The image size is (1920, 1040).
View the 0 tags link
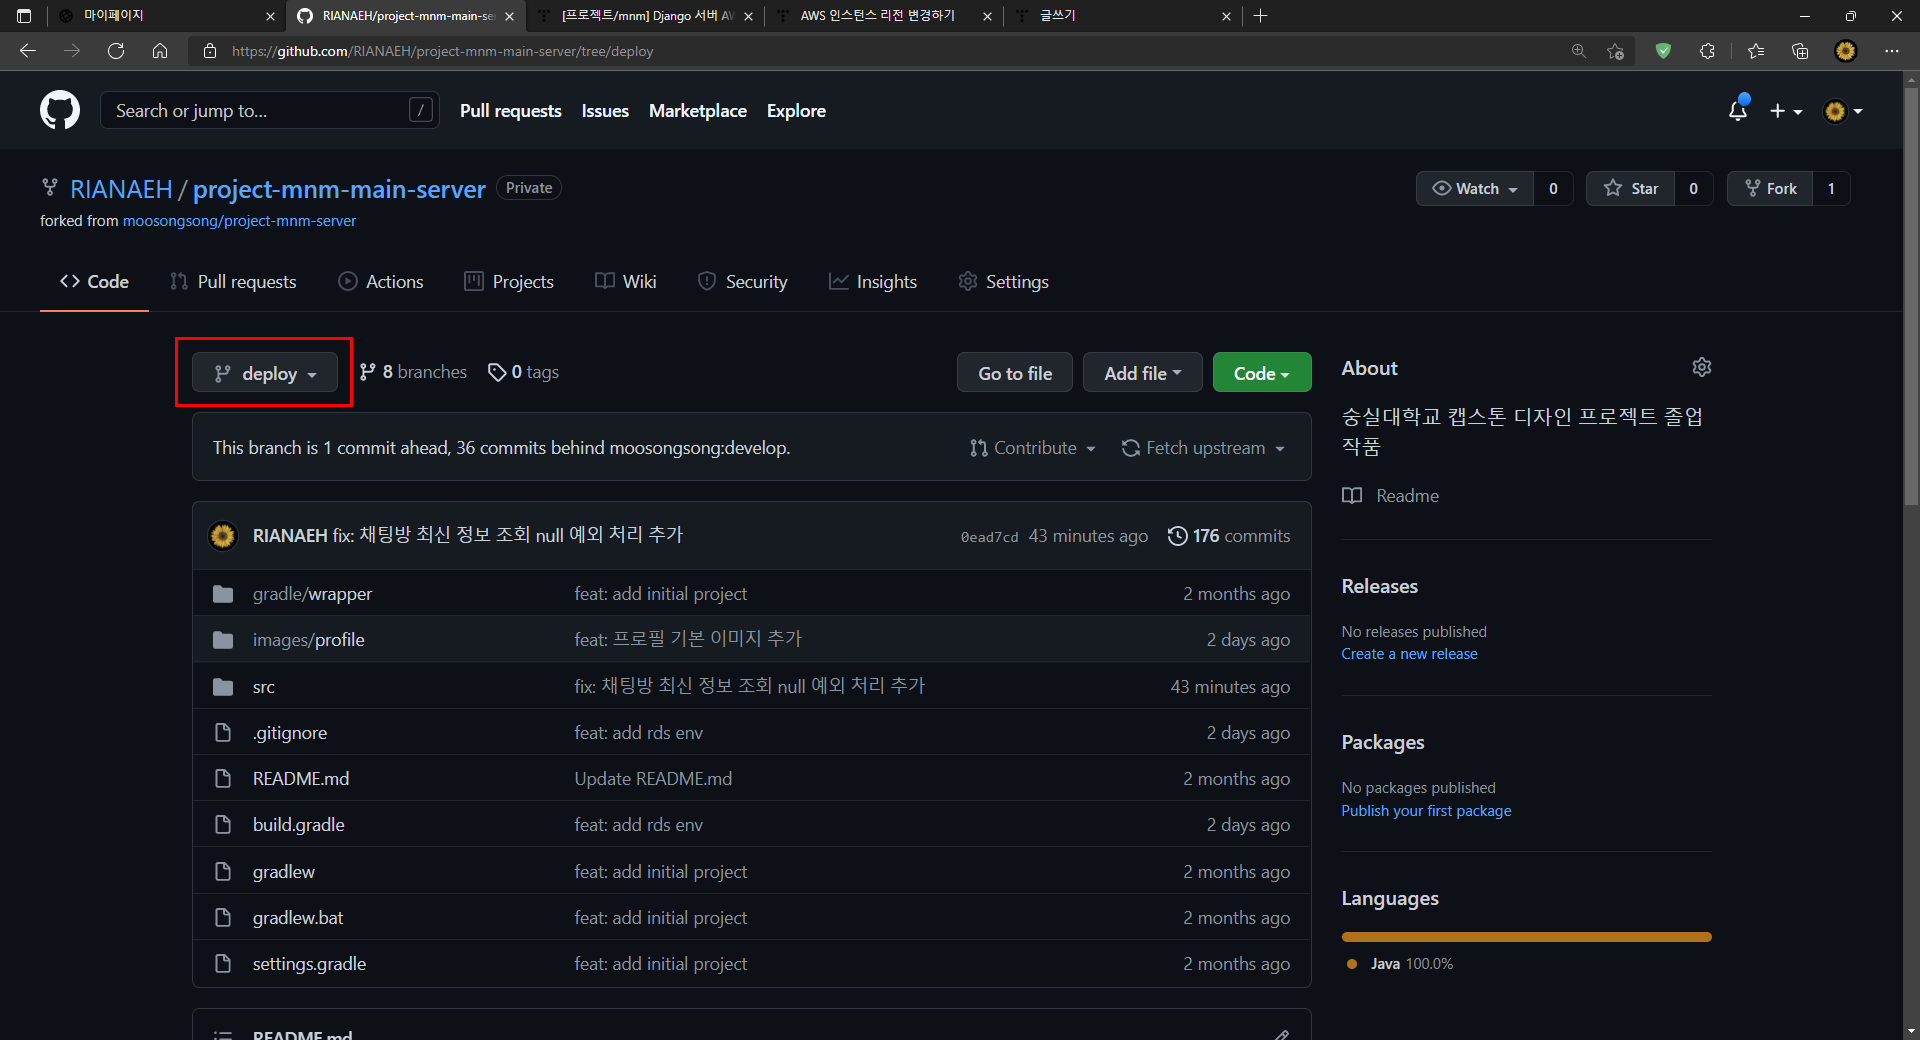point(523,372)
